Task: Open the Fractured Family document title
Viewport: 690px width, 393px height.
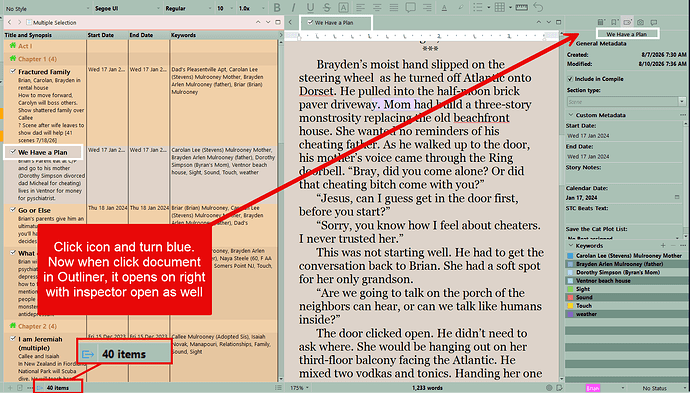Action: (x=44, y=72)
